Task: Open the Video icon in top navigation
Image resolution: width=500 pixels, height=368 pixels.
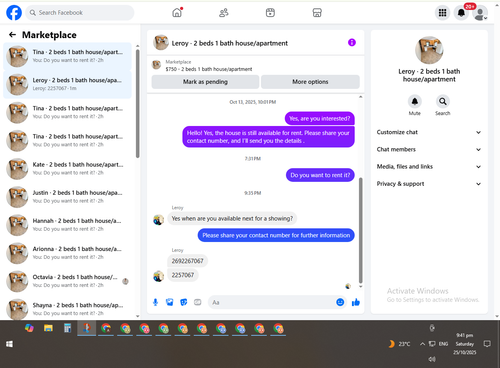Action: 270,13
